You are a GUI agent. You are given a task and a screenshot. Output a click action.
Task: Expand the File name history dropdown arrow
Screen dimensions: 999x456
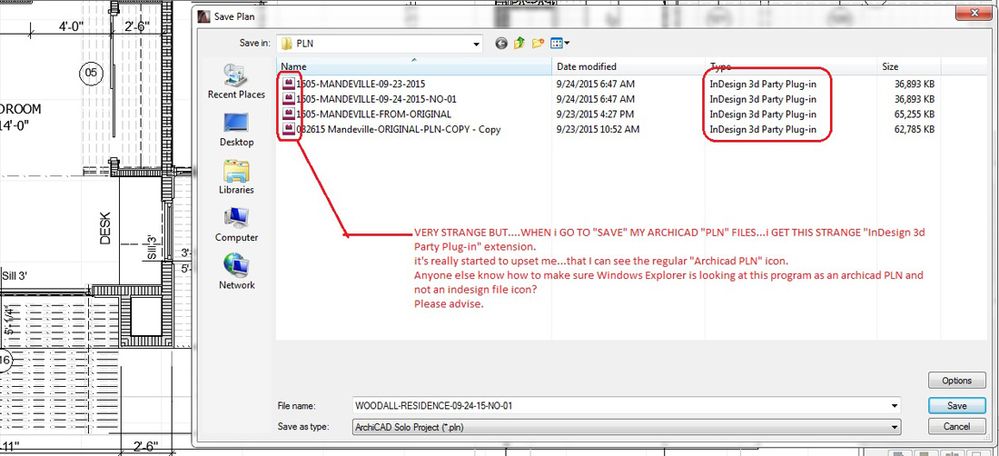tap(895, 405)
